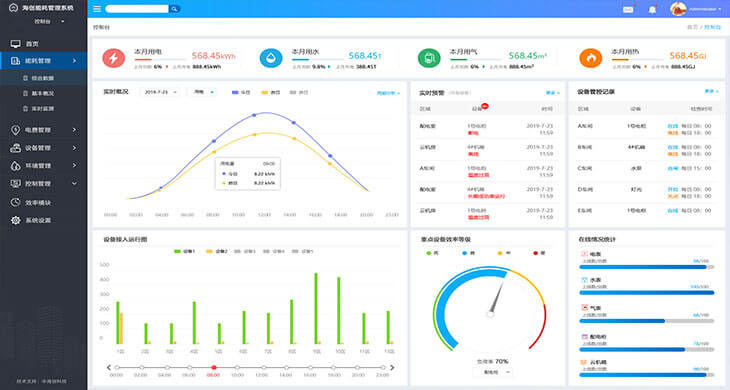Open the bell alerts icon
This screenshot has height=390, width=730.
[652, 9]
